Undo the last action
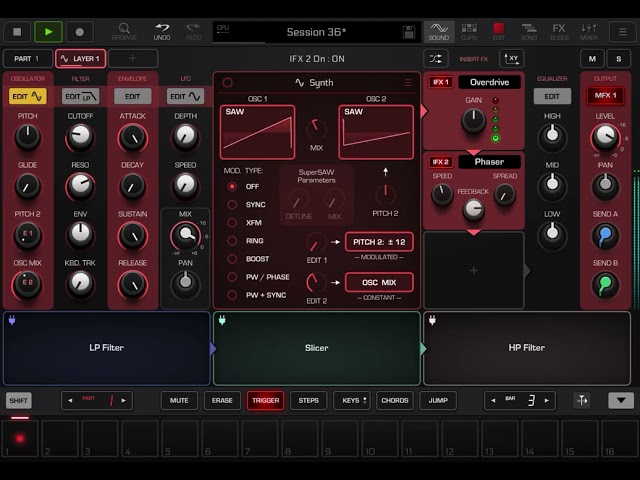The image size is (640, 480). click(162, 32)
